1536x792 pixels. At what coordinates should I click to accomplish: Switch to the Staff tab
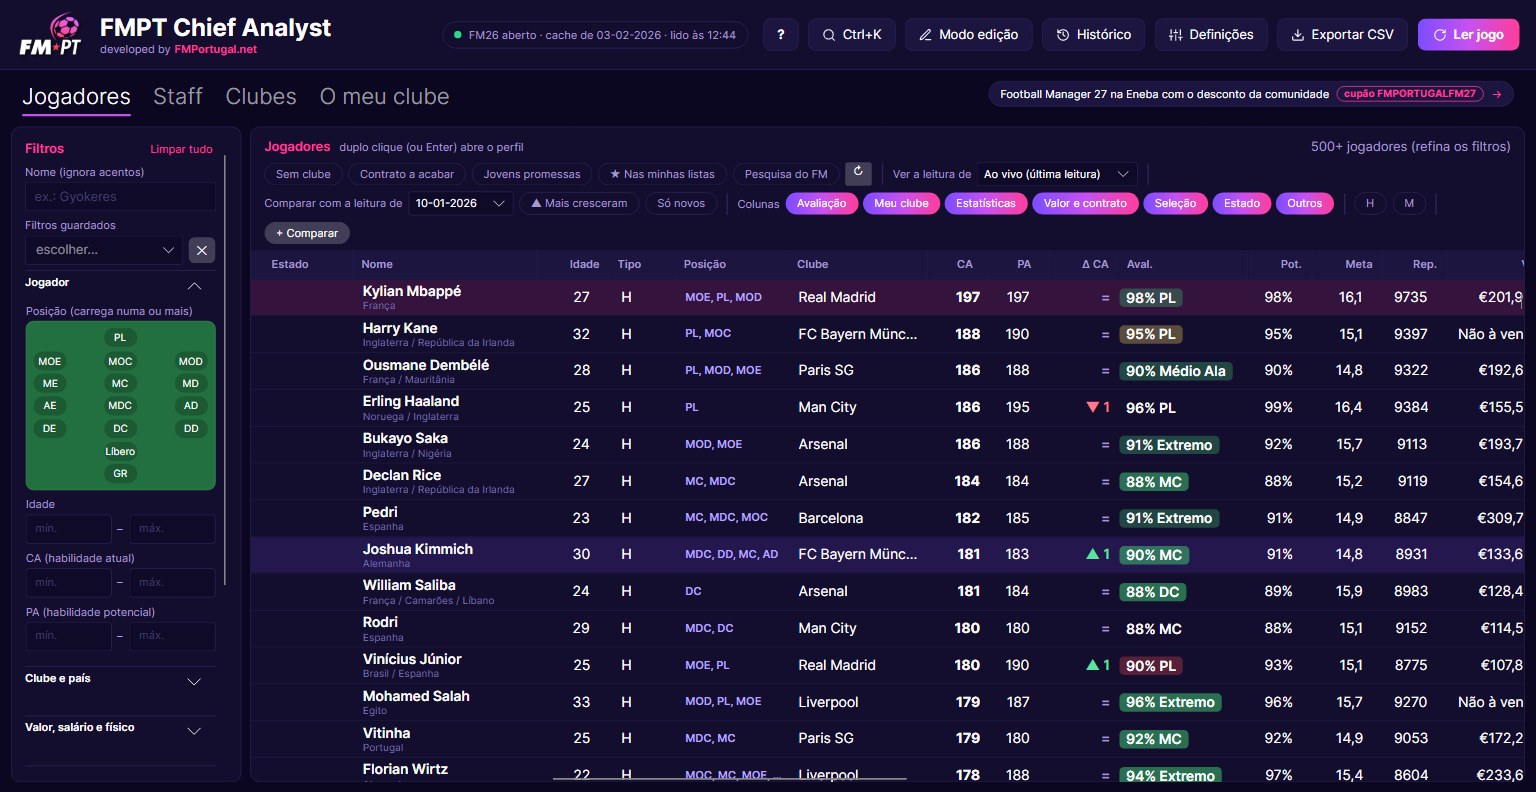[x=178, y=97]
